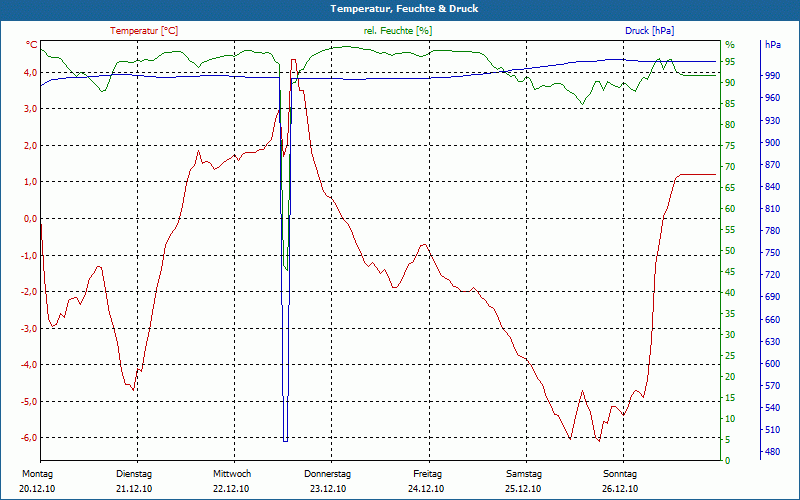Screen dimensions: 800x500
Task: Click the humidity axis value "85"
Action: click(730, 104)
